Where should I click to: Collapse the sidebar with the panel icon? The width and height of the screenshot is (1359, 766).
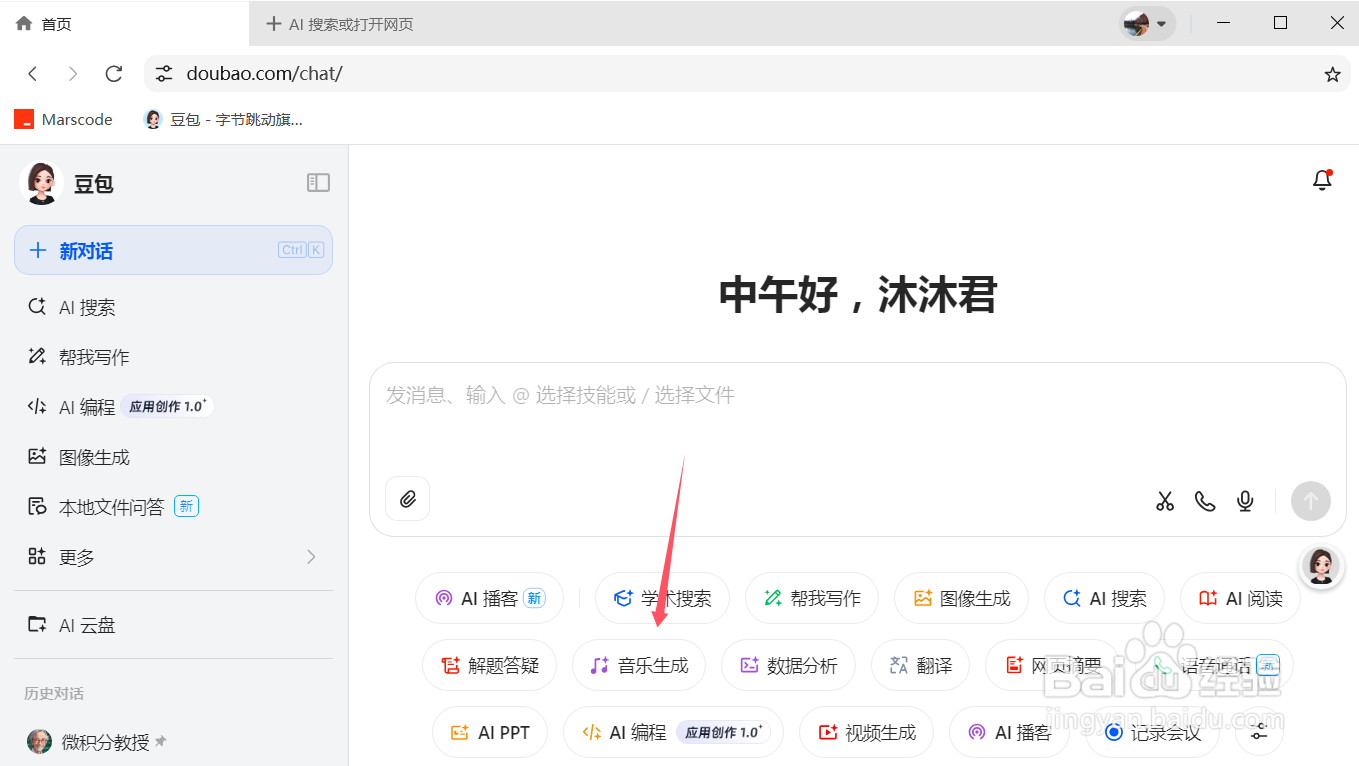318,182
